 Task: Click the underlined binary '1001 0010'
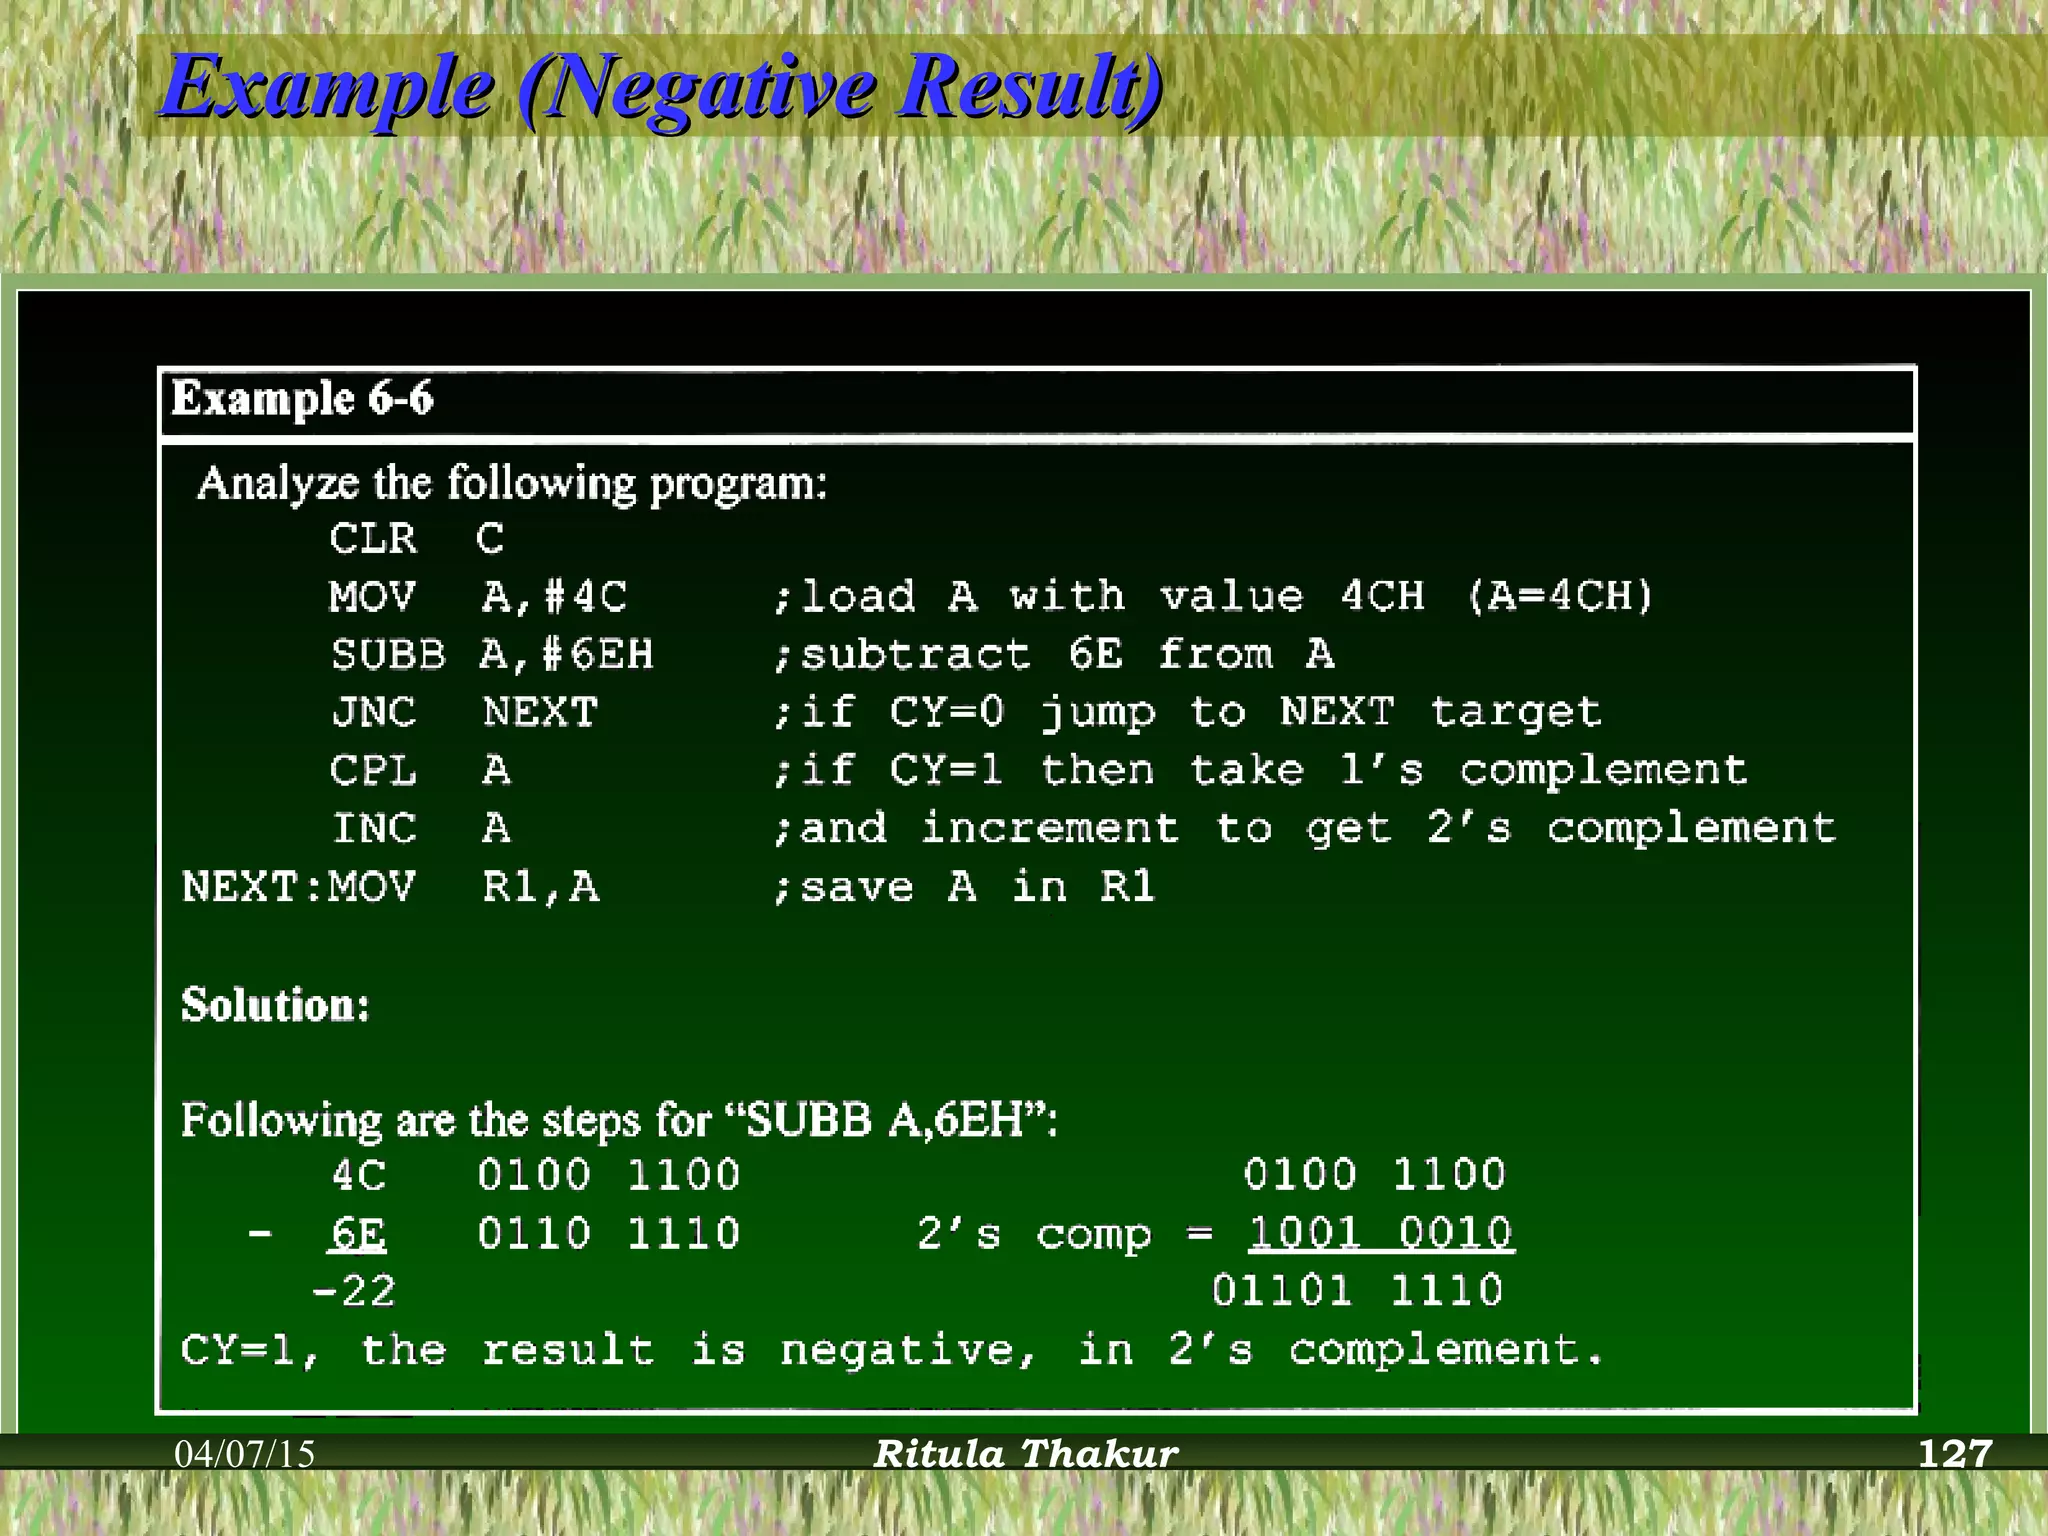click(x=1380, y=1233)
